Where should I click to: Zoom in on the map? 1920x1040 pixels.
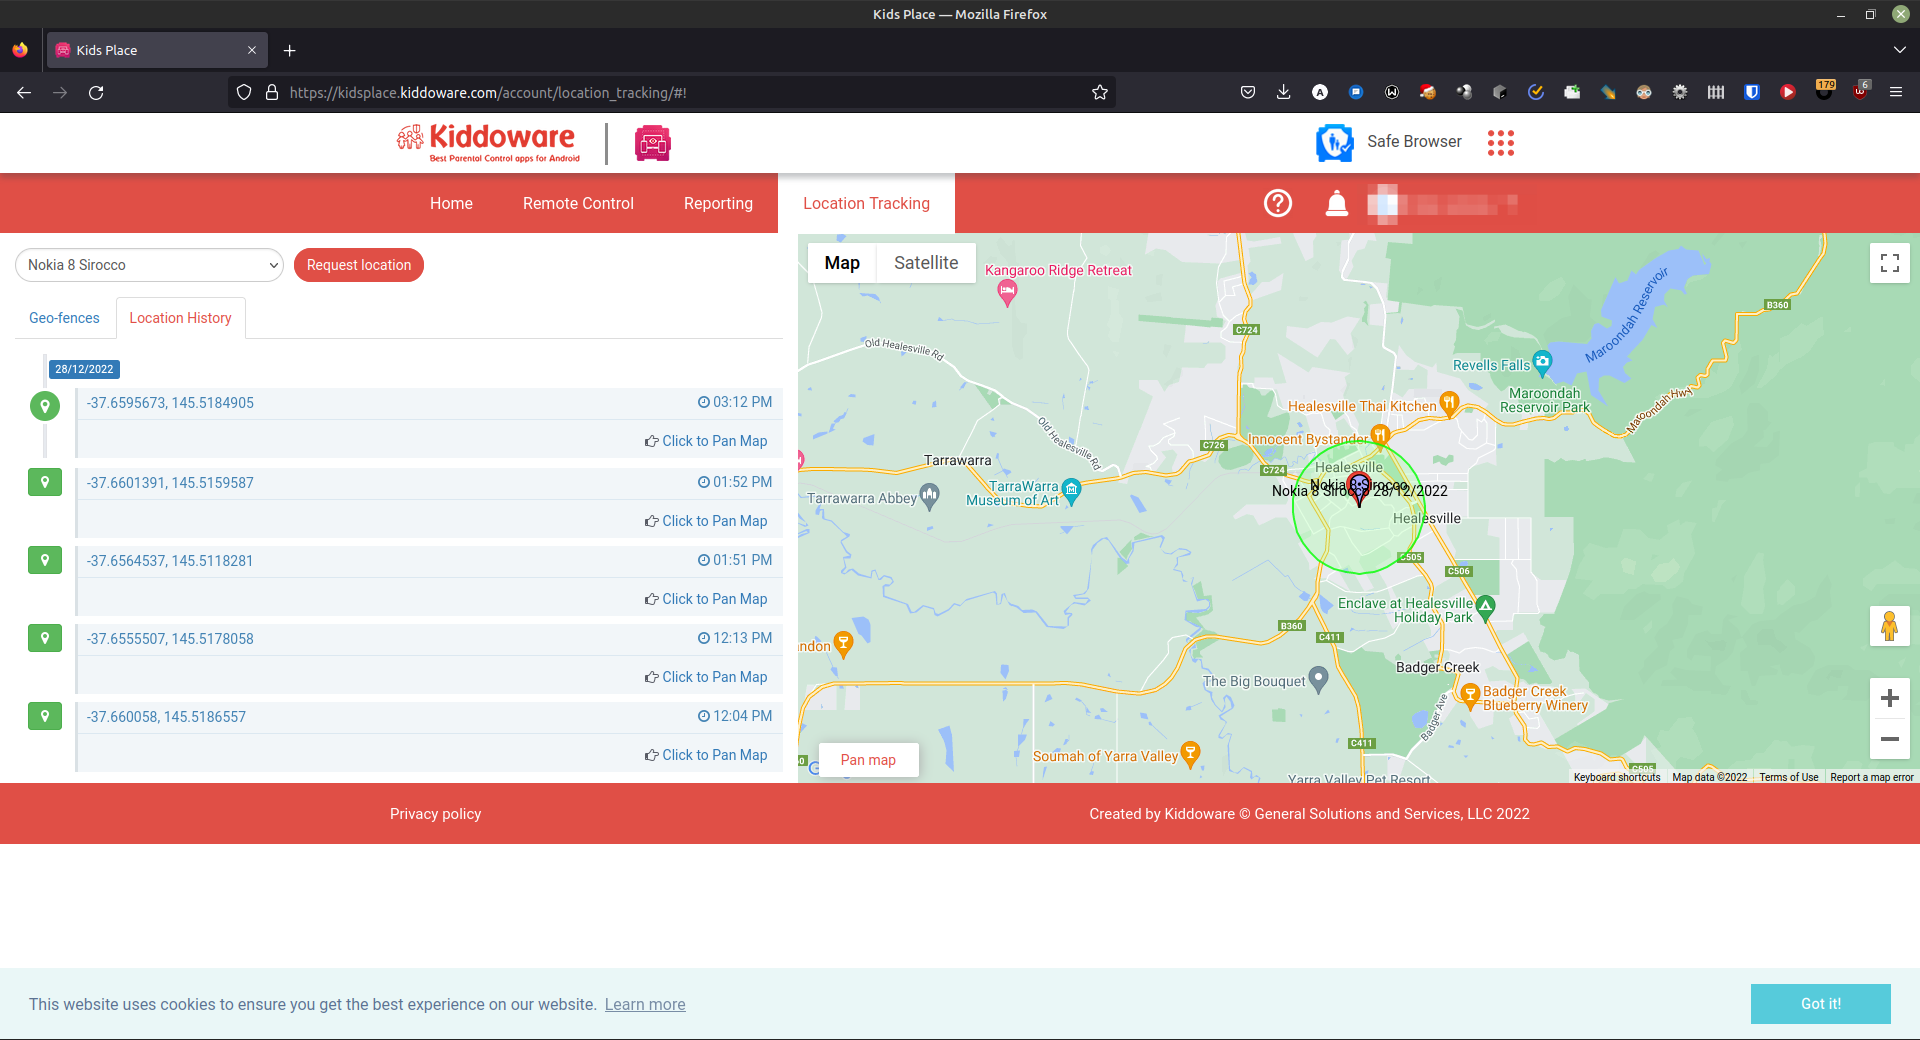[x=1890, y=698]
